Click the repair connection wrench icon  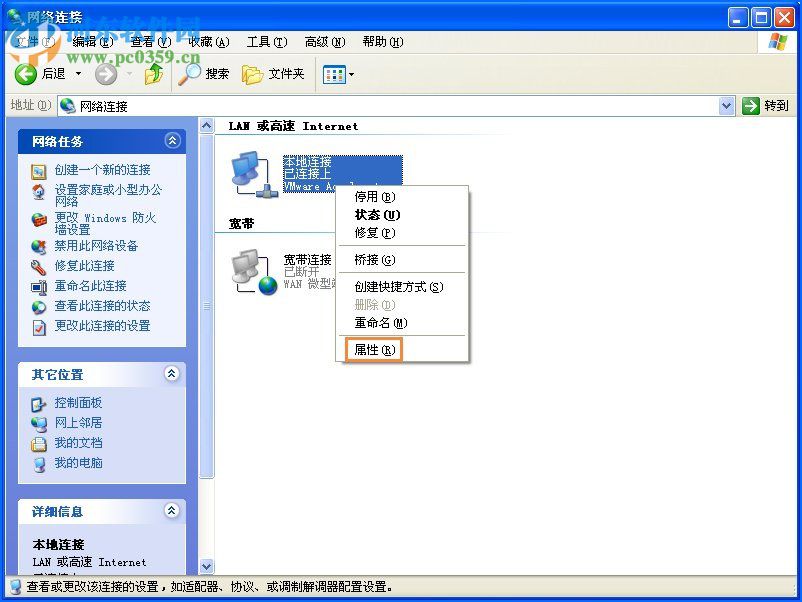pos(38,266)
